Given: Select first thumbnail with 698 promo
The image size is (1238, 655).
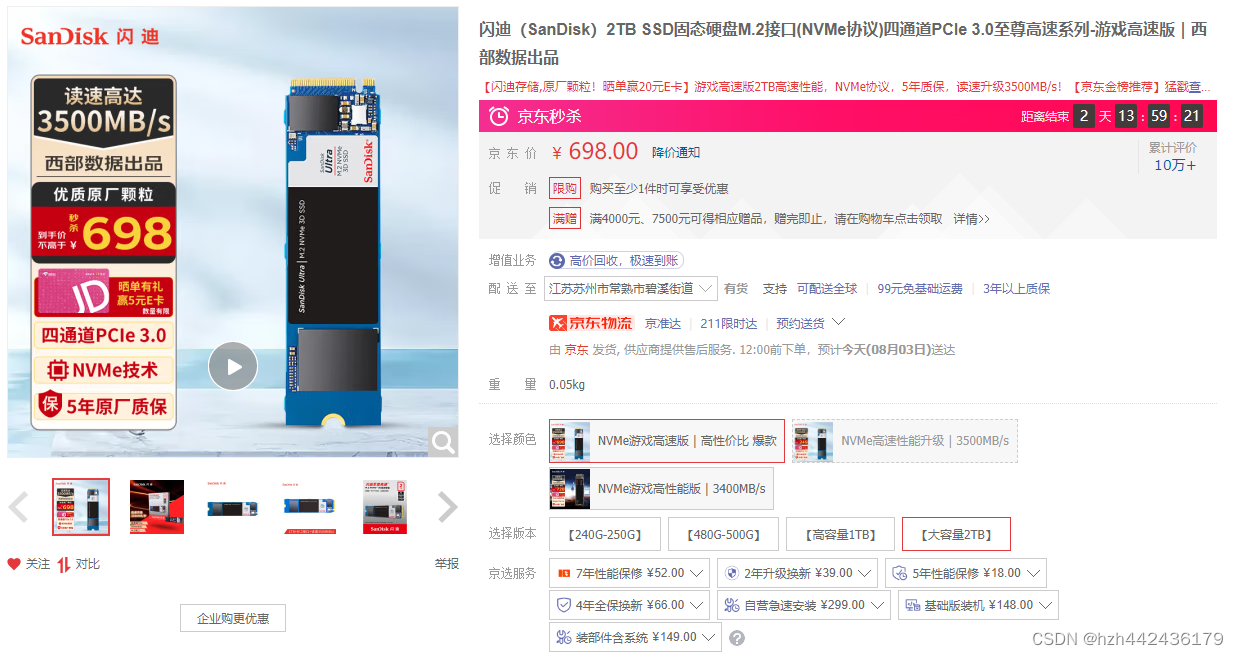Looking at the screenshot, I should click(x=81, y=507).
